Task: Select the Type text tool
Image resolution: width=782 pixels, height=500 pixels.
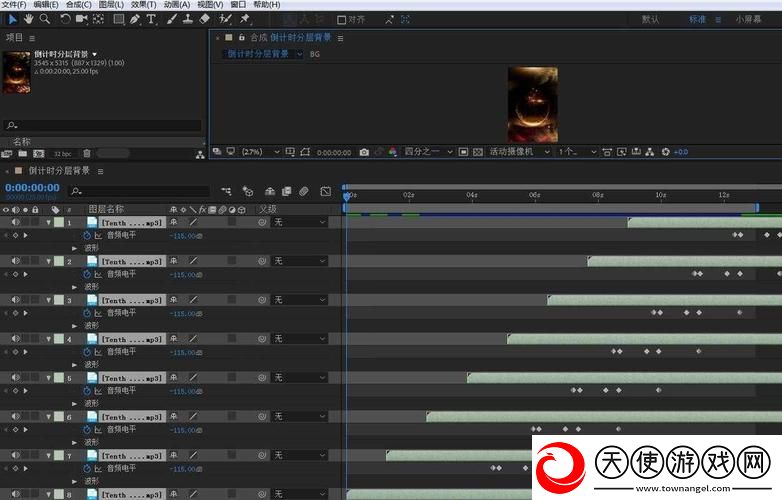Action: click(152, 19)
